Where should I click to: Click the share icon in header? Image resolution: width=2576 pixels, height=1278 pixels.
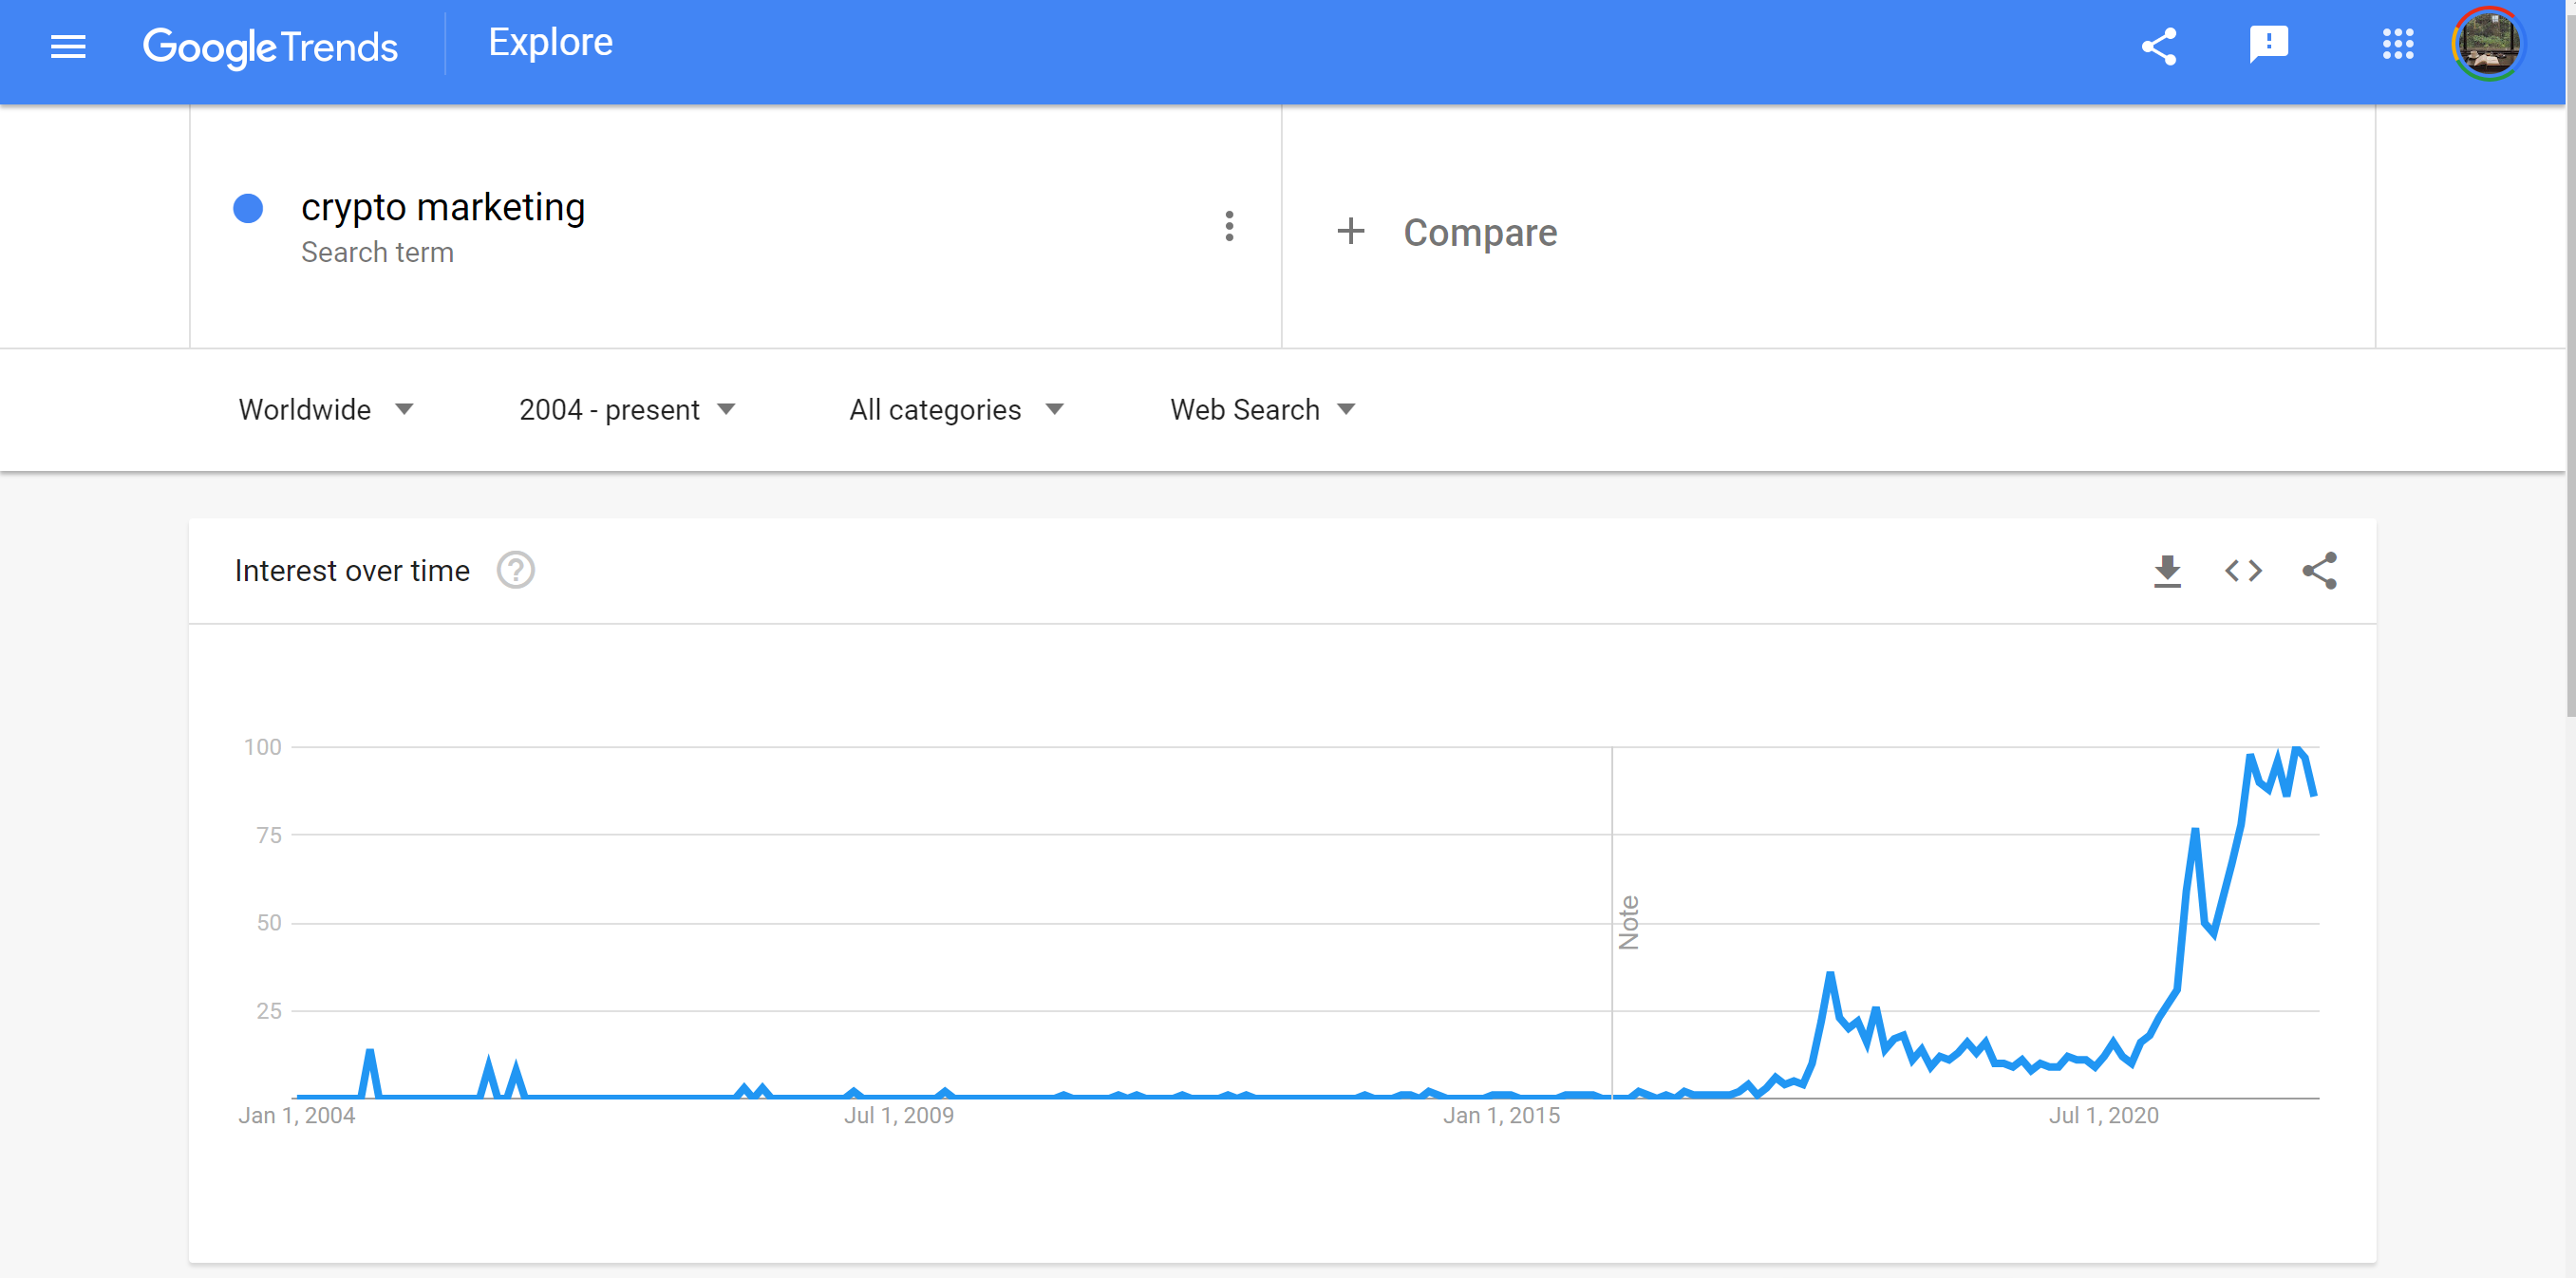tap(2159, 46)
